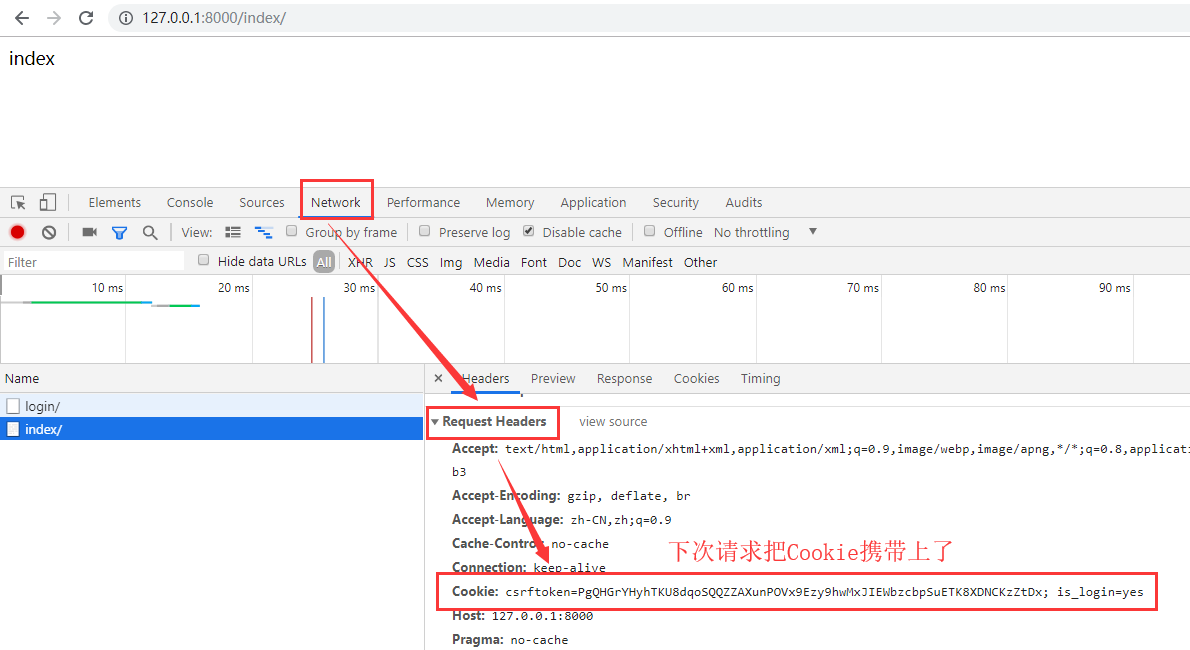Open the Console tab
This screenshot has height=650, width=1190.
pos(190,203)
